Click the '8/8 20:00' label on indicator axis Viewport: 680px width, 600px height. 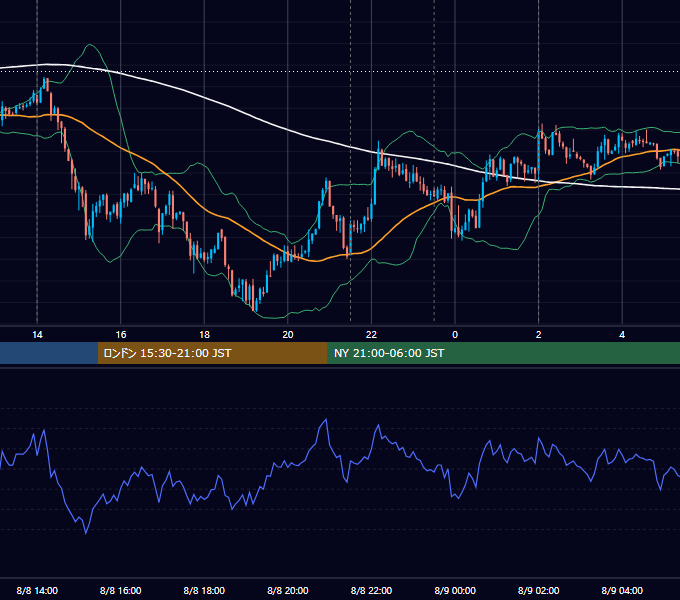[x=288, y=590]
